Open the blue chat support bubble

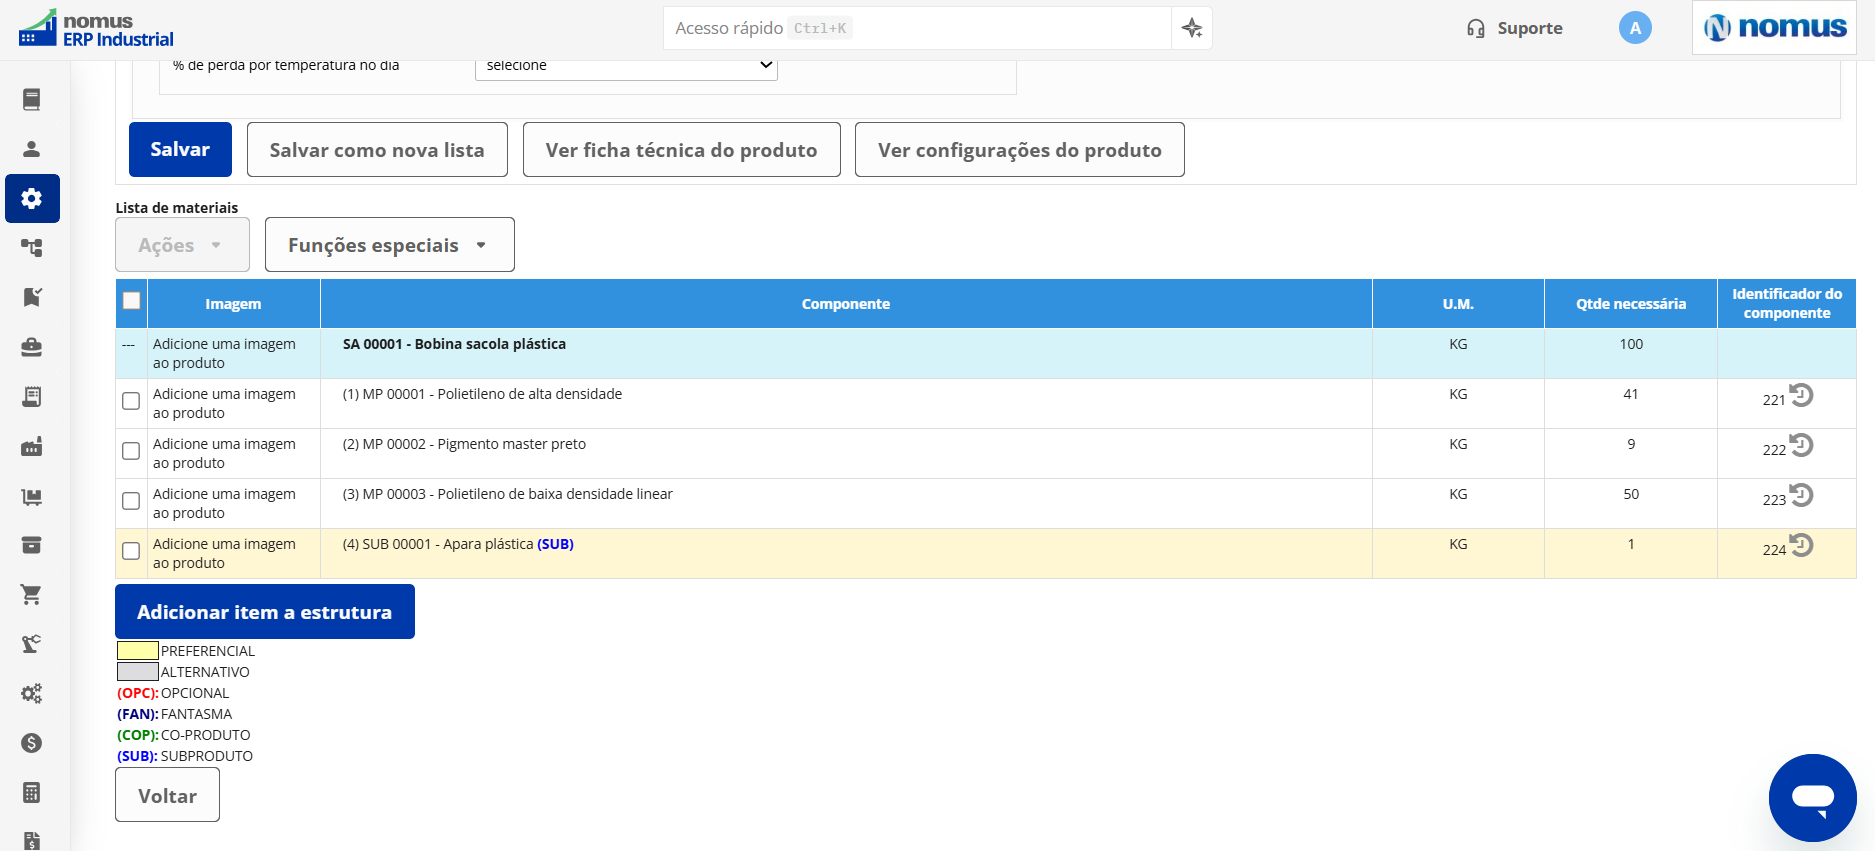click(x=1812, y=798)
